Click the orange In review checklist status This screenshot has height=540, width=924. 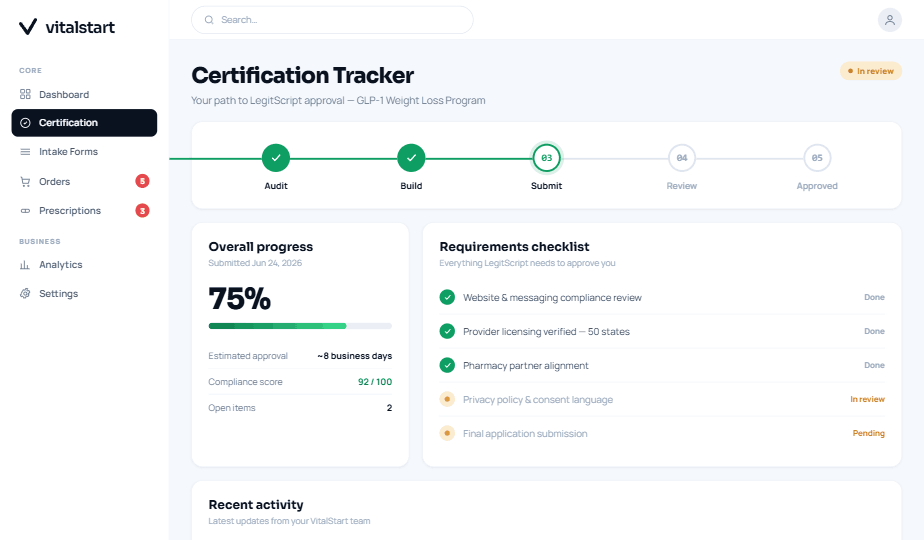(x=867, y=399)
